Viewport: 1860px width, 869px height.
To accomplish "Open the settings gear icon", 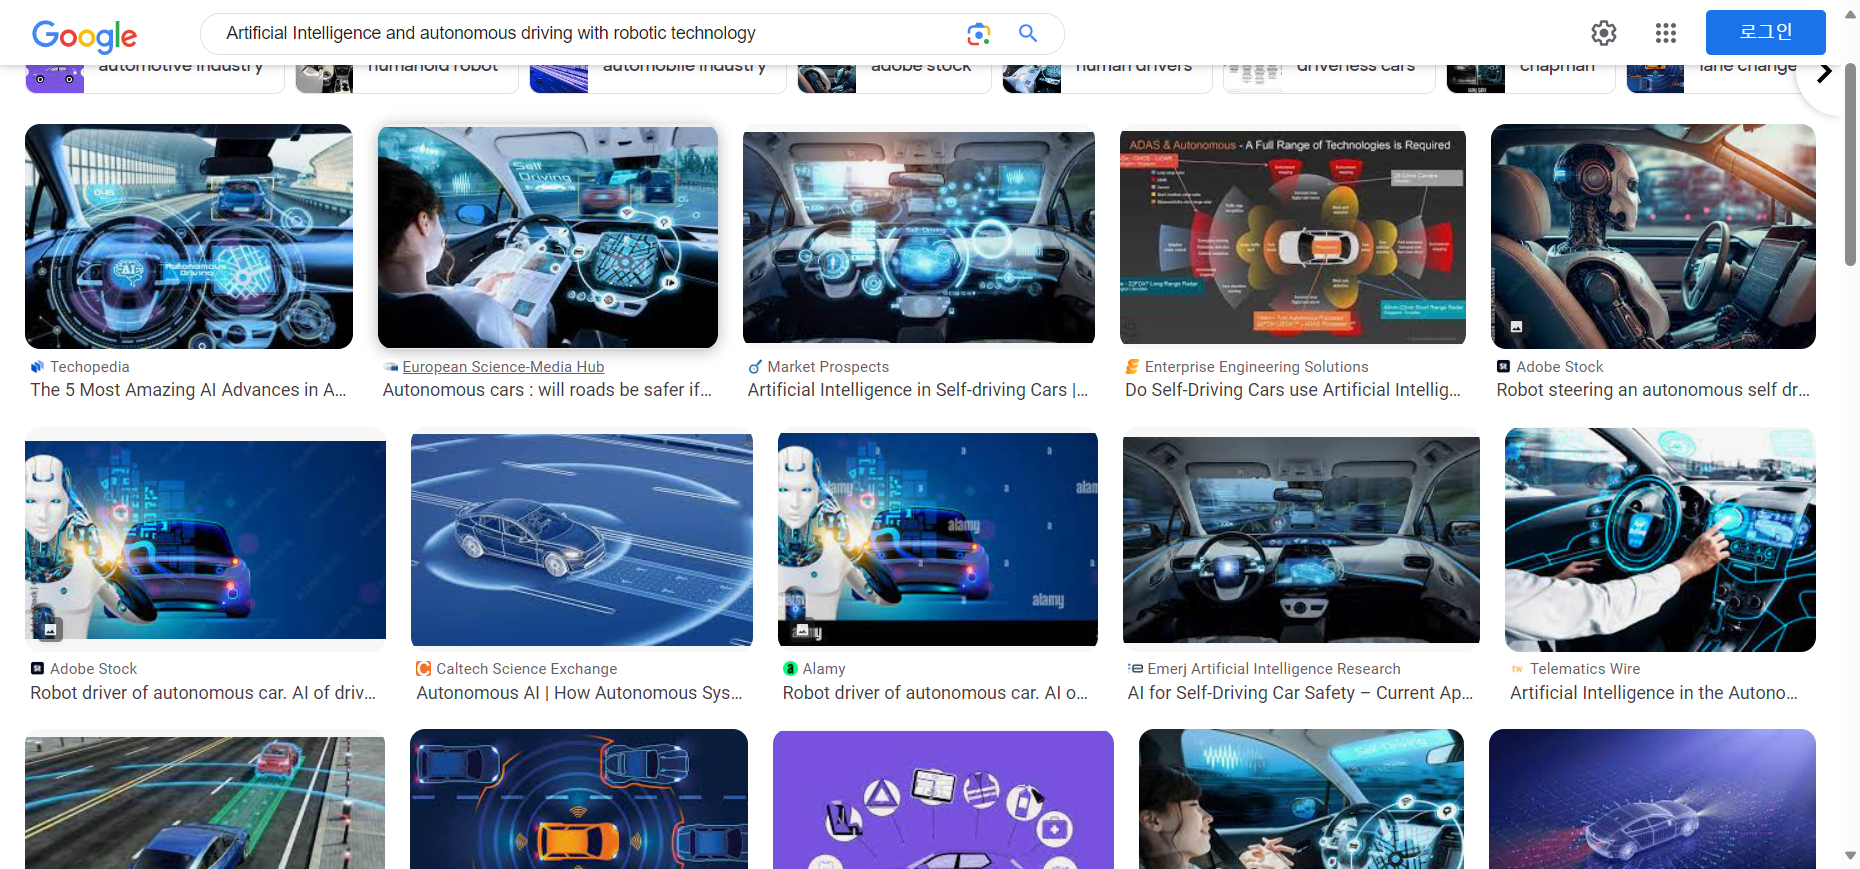I will [x=1604, y=33].
